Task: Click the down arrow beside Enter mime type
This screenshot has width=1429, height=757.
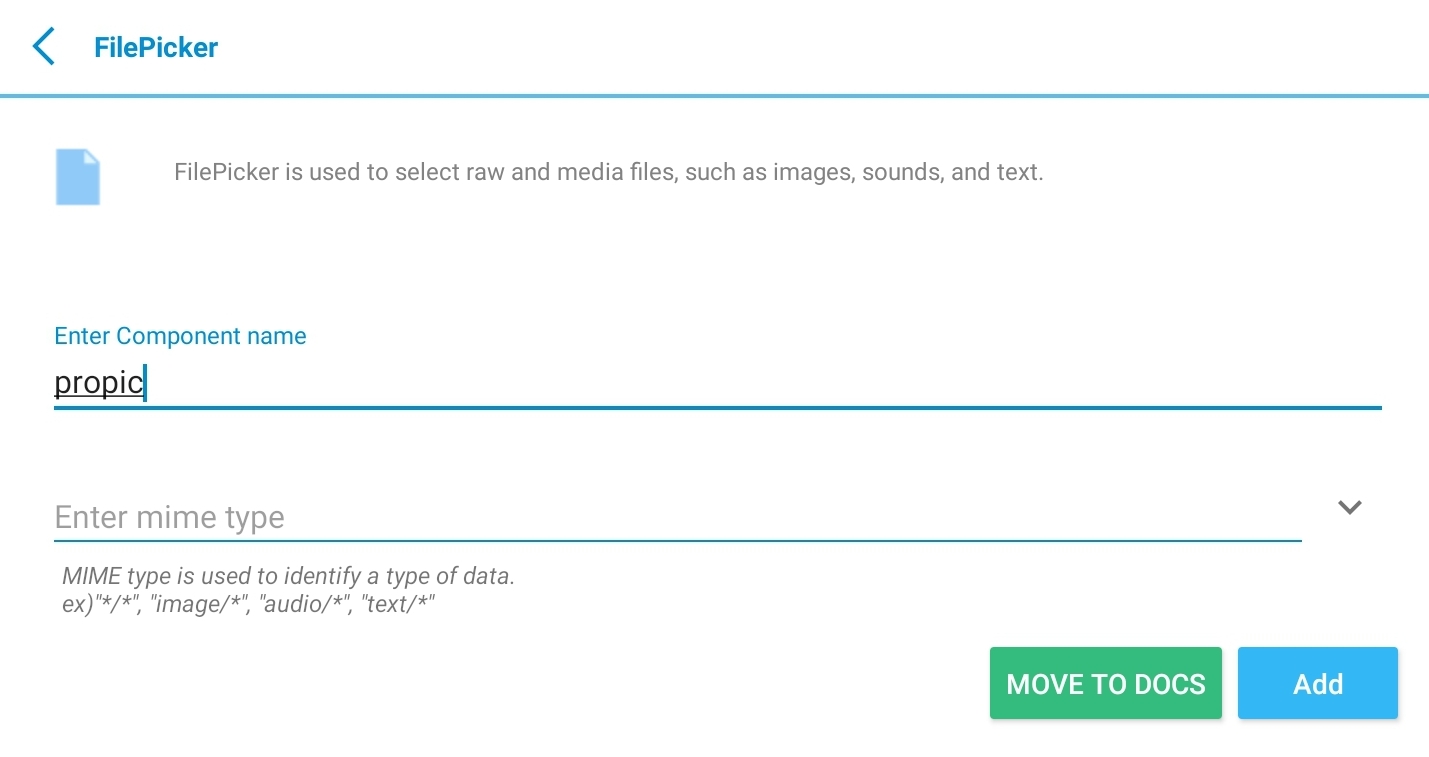Action: tap(1349, 508)
